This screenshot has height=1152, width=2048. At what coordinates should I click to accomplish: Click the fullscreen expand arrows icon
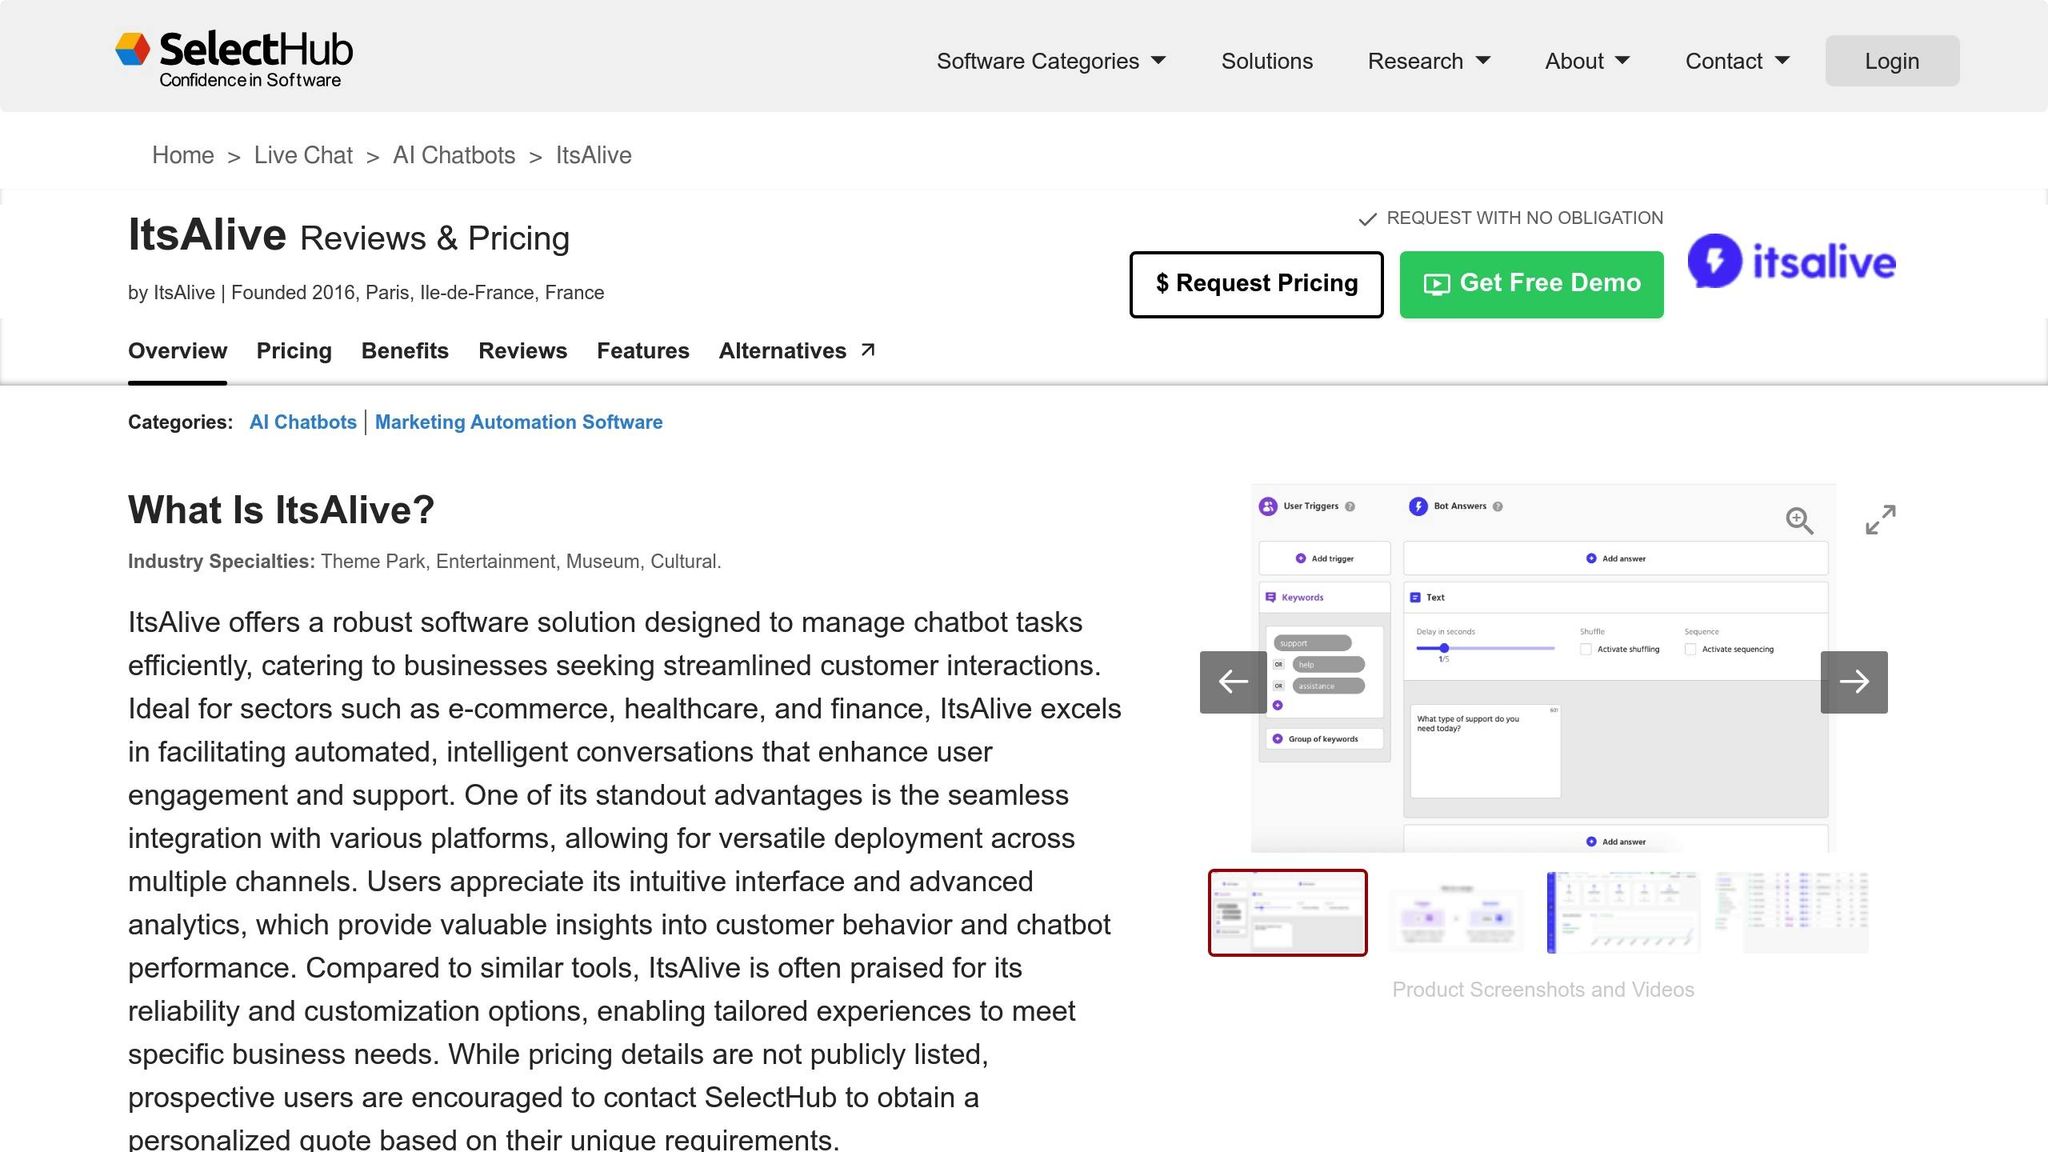[1880, 519]
